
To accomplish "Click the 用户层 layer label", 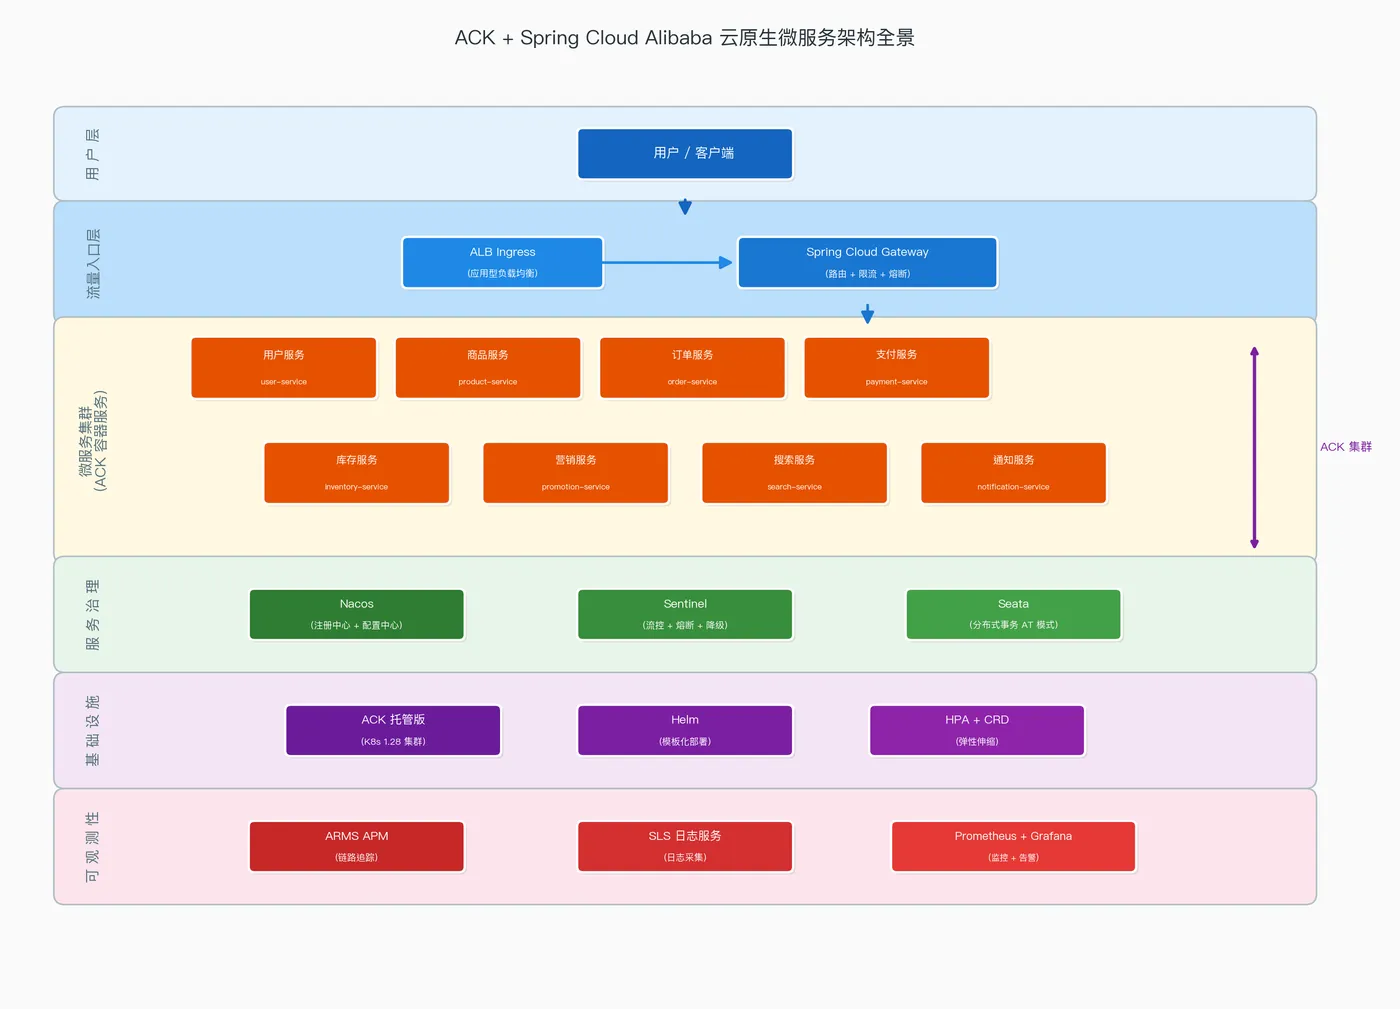I will [92, 154].
